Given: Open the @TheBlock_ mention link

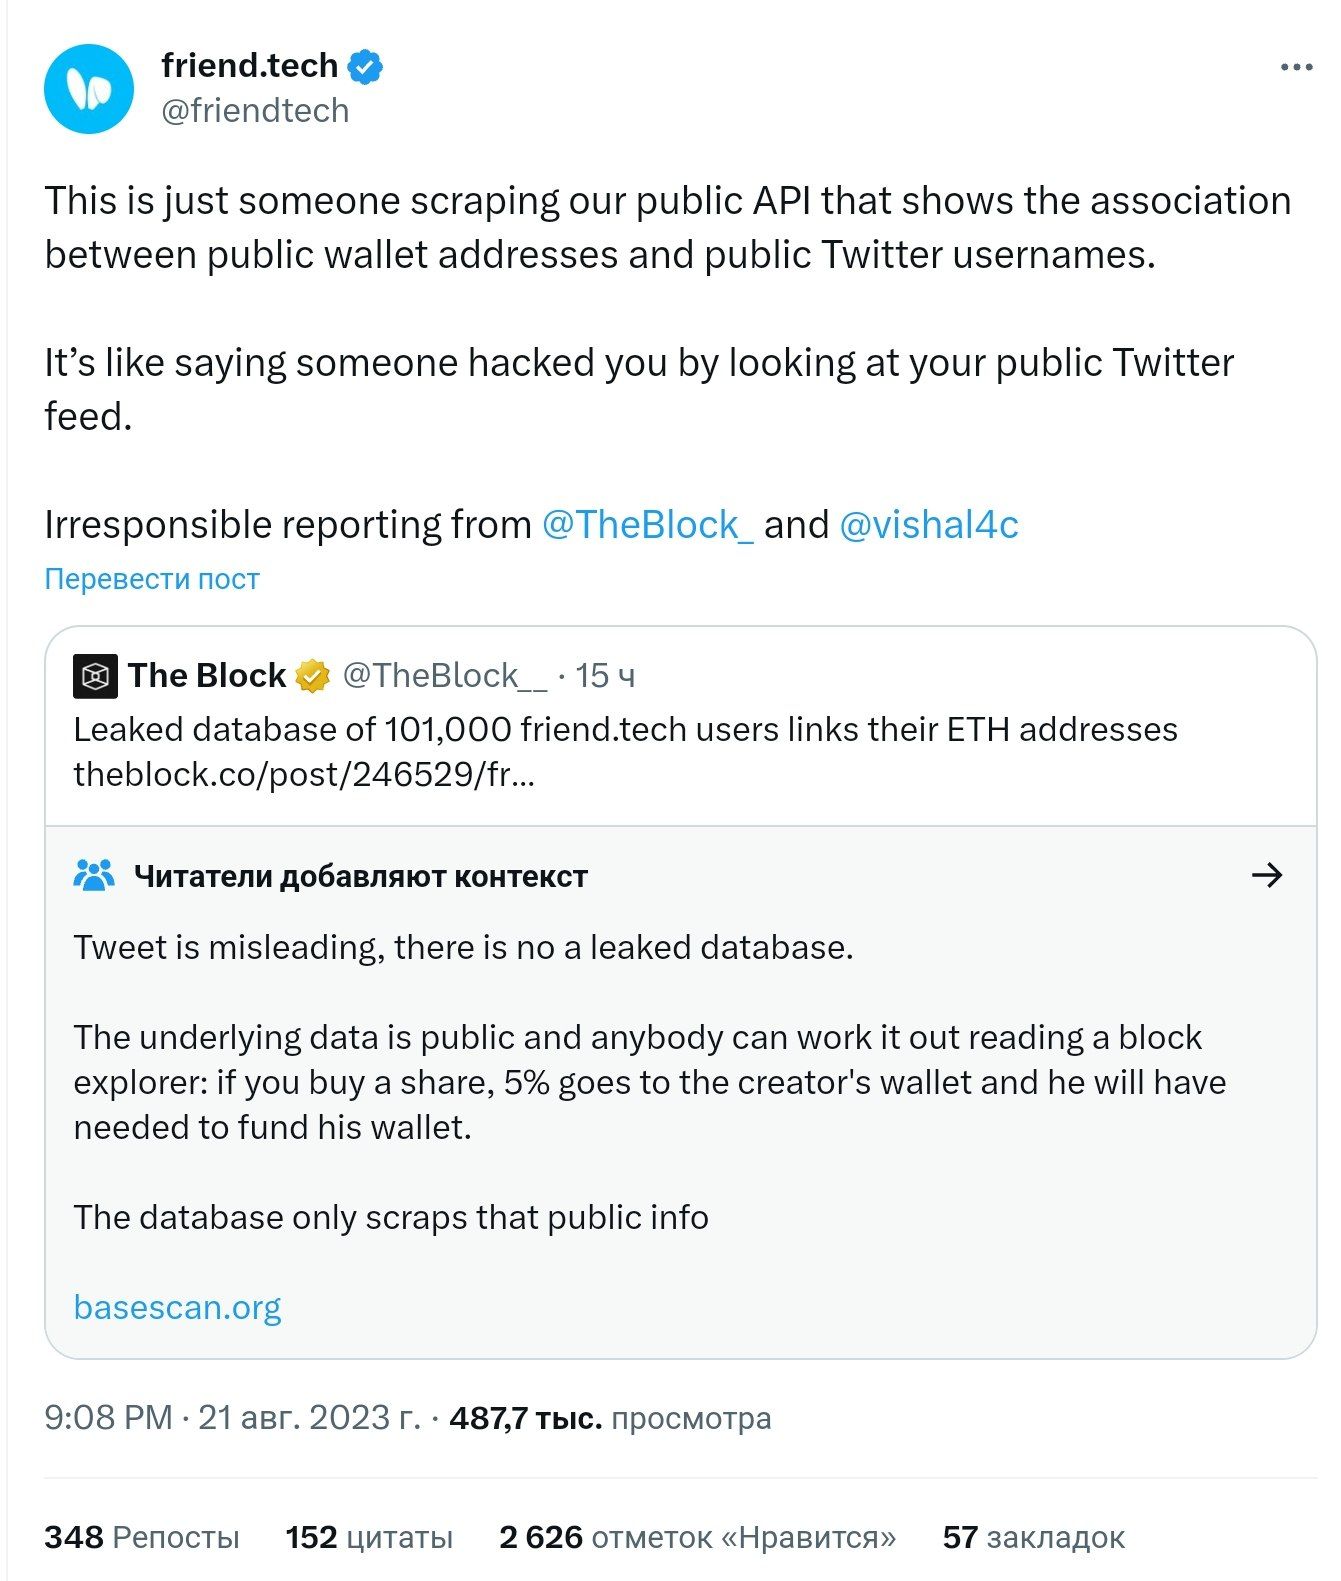Looking at the screenshot, I should coord(647,524).
